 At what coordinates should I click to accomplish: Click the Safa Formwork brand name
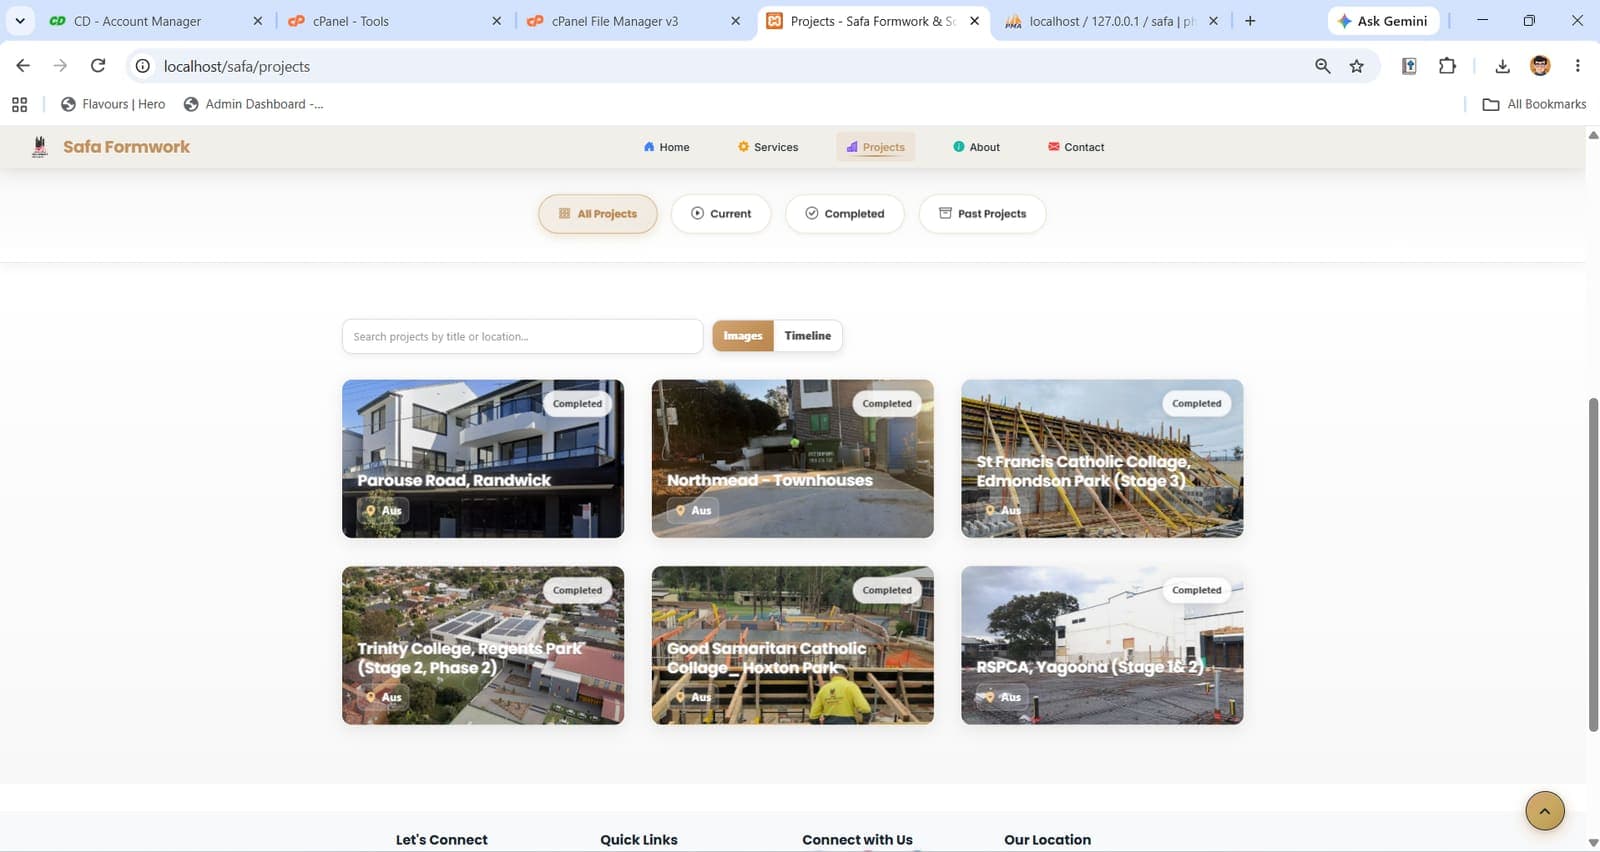pyautogui.click(x=126, y=147)
